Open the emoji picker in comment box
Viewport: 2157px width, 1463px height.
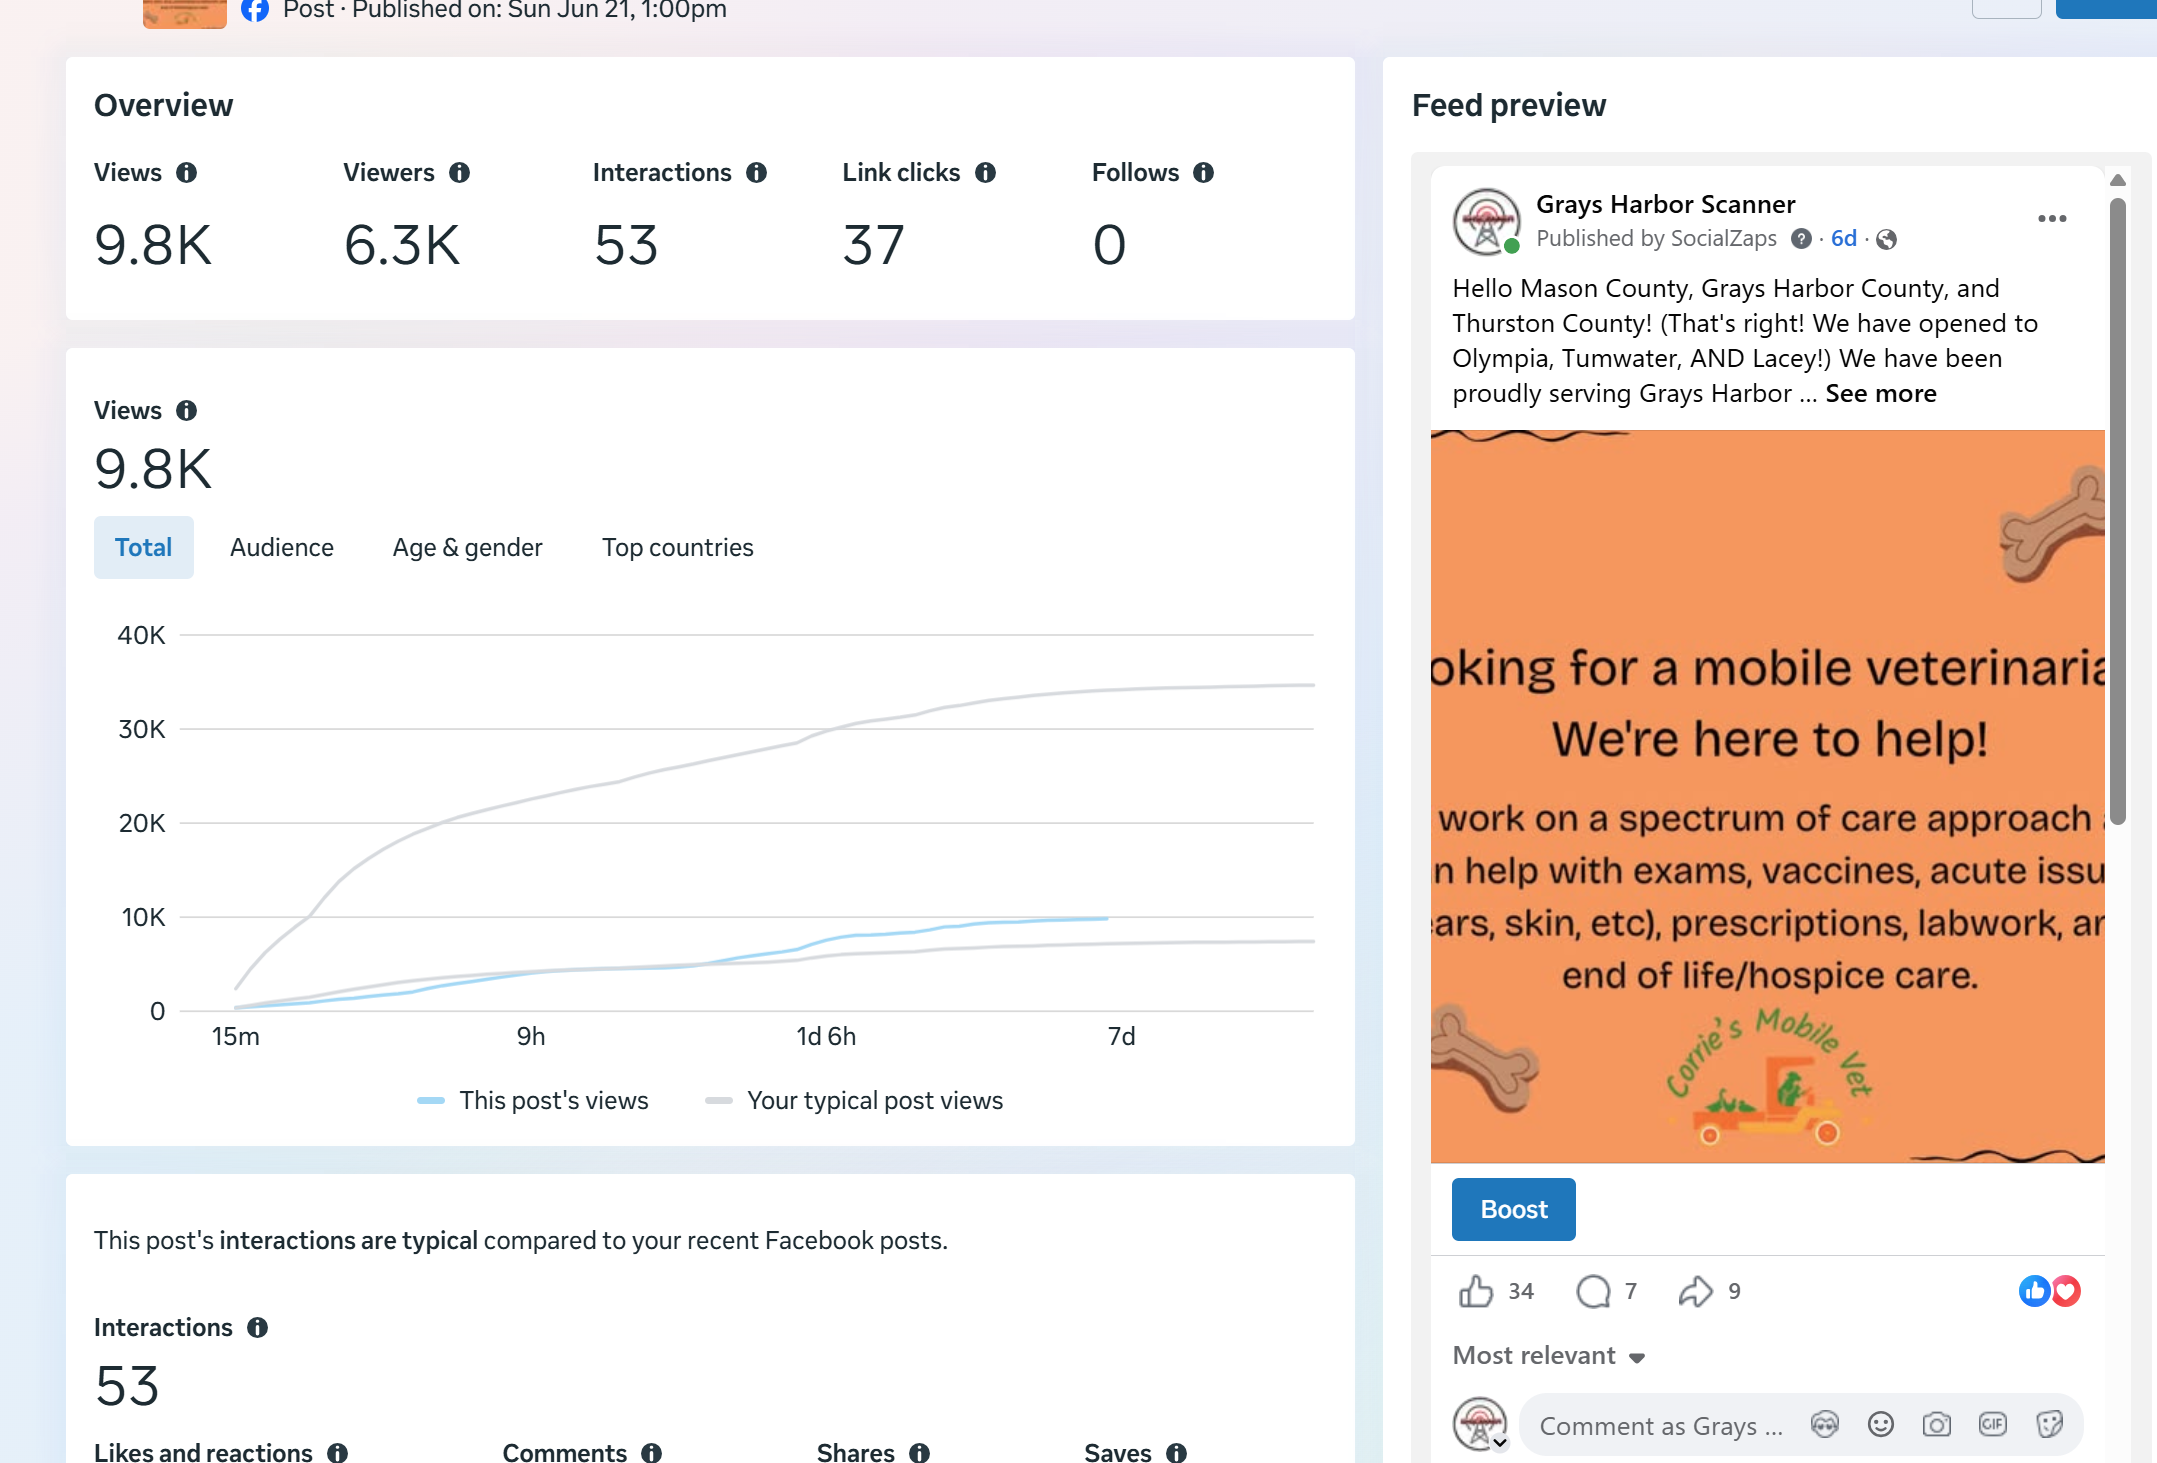1881,1425
